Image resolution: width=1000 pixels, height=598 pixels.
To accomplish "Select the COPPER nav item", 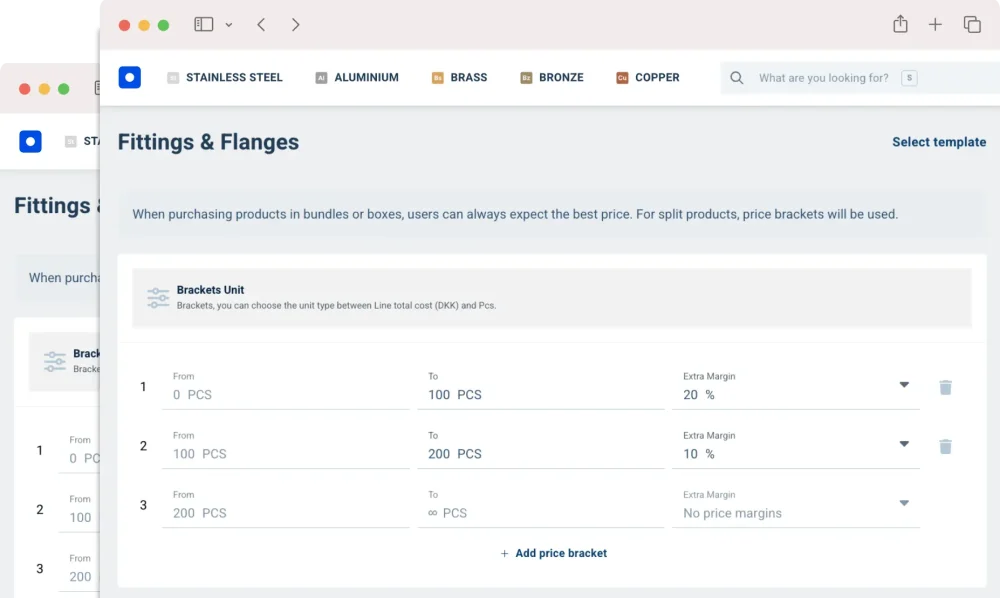I will tap(657, 77).
